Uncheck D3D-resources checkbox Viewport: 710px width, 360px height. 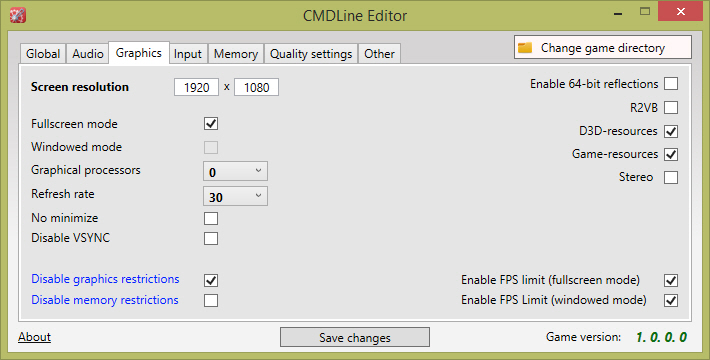pos(671,131)
